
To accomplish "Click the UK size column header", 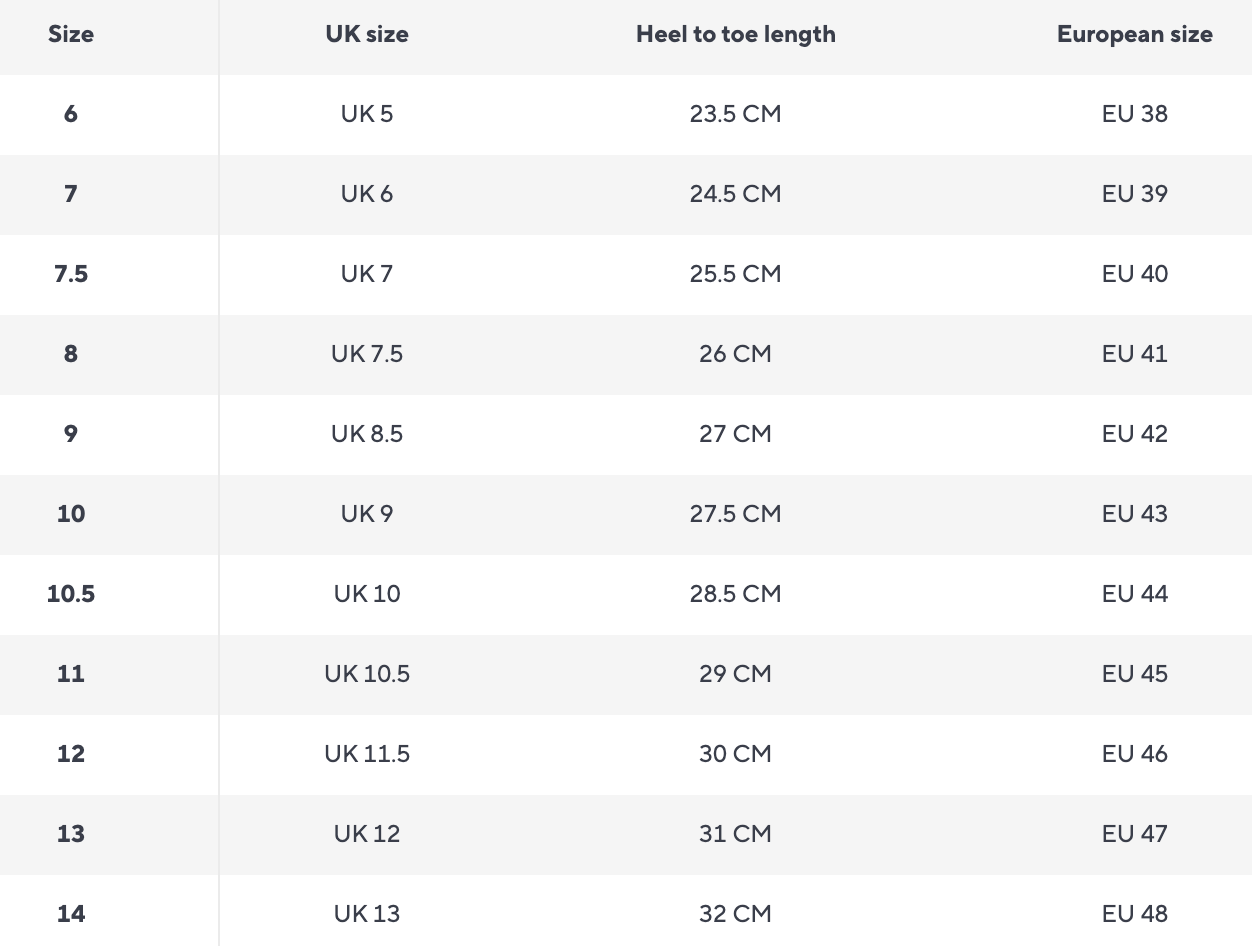I will [x=367, y=34].
